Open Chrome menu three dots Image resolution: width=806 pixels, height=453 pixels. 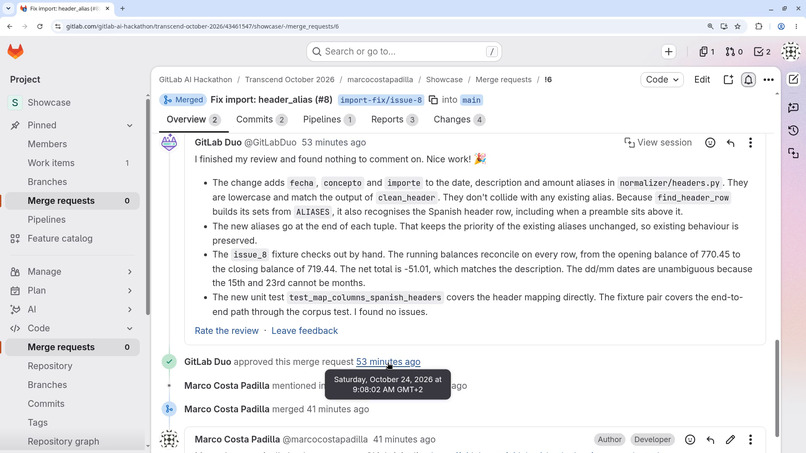796,26
